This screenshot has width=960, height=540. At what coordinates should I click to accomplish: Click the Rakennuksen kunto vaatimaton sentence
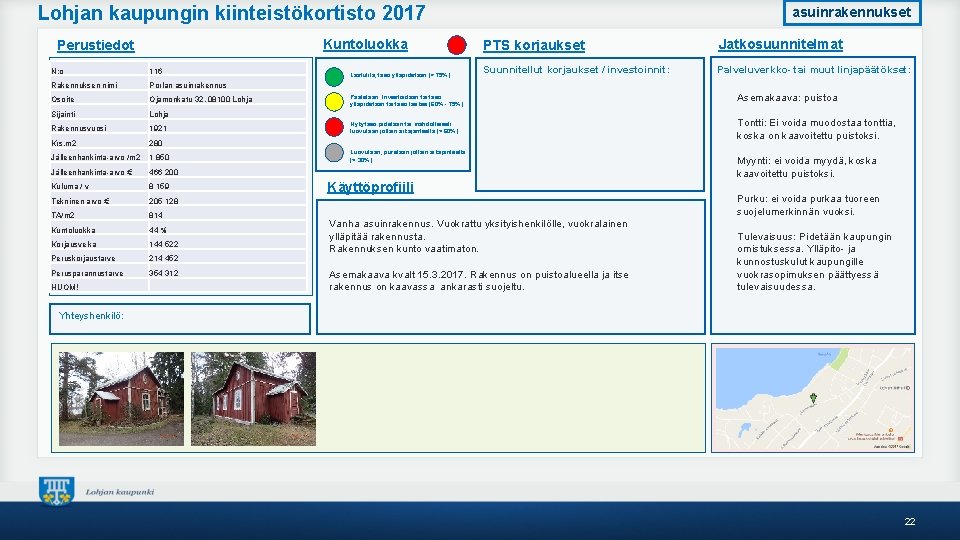[404, 249]
